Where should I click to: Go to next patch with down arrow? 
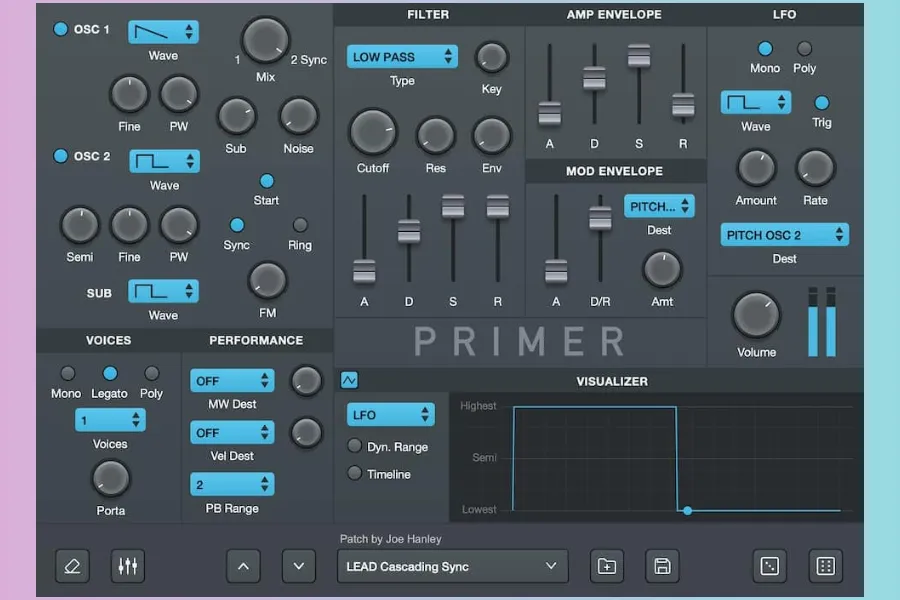(x=298, y=566)
